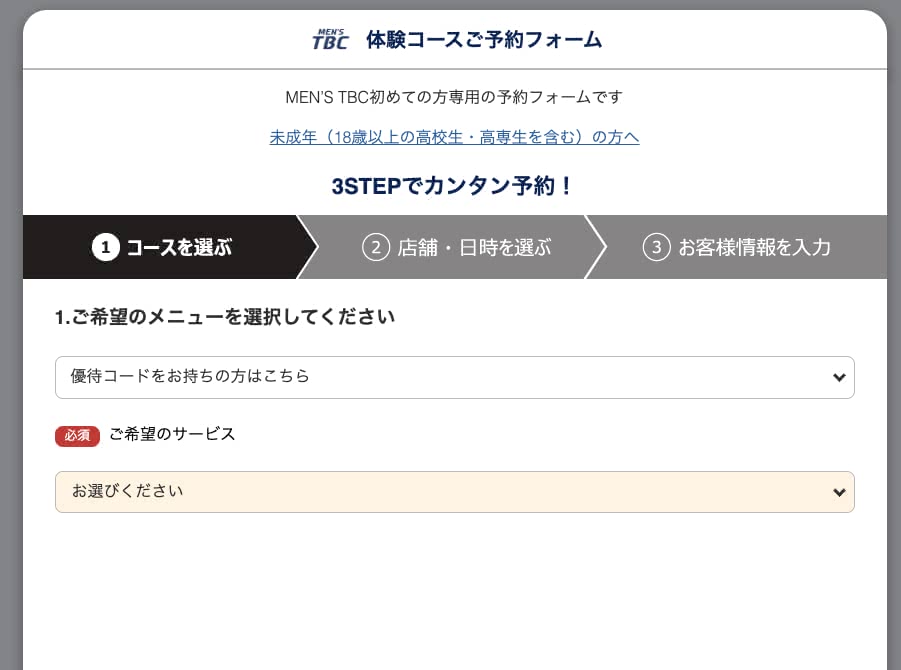Click the MEN'S TBC初めての方専用 description text
The height and width of the screenshot is (670, 901).
[x=454, y=97]
